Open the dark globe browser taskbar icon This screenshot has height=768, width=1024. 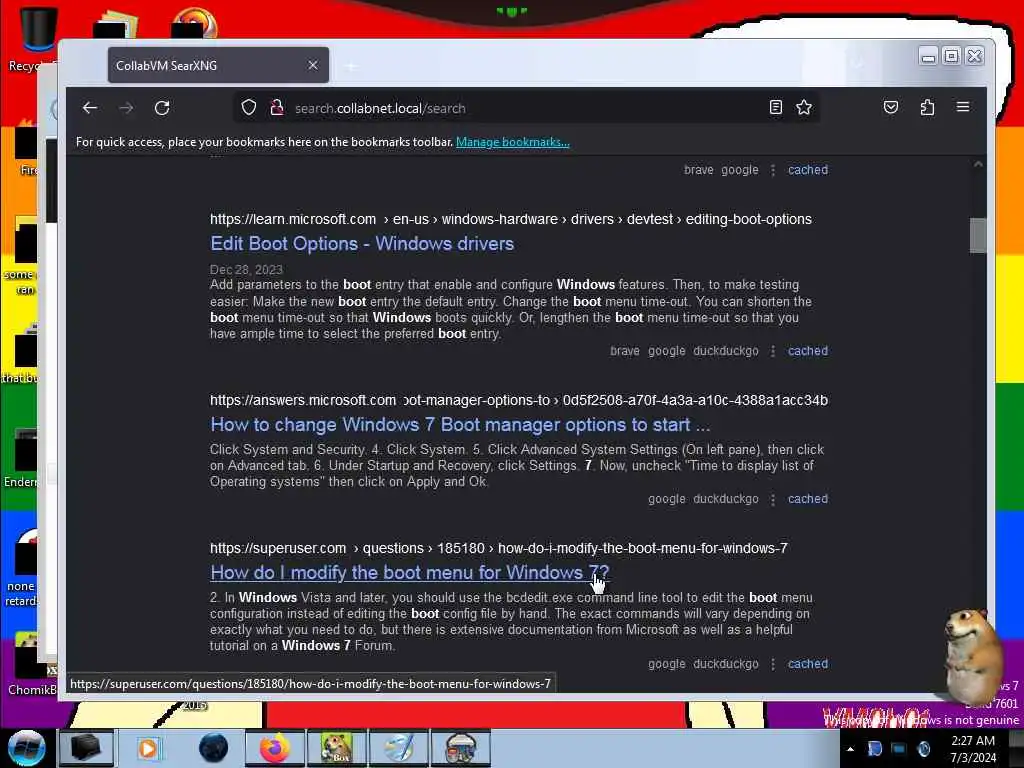coord(214,748)
